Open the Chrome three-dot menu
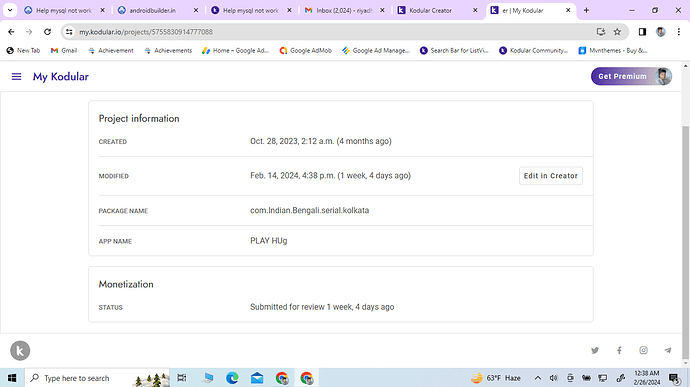 pos(679,32)
